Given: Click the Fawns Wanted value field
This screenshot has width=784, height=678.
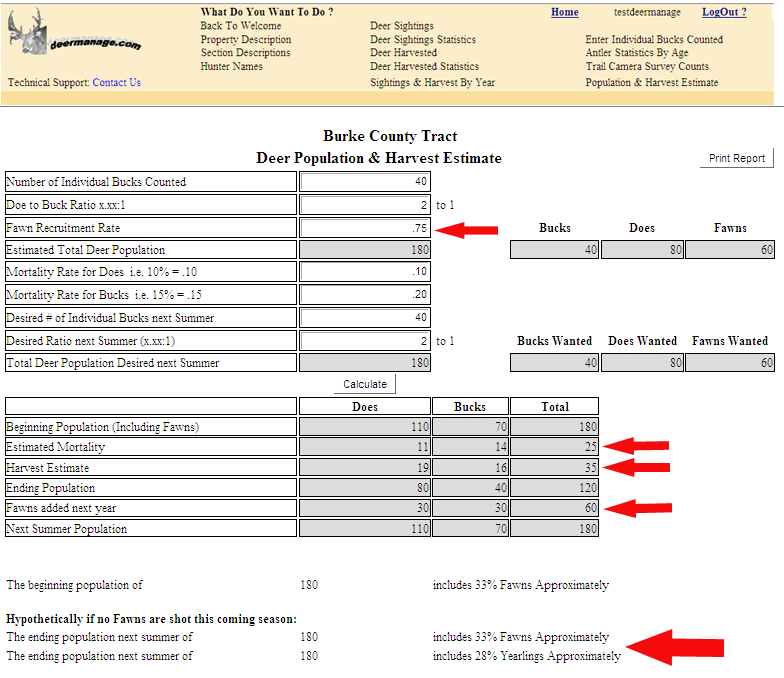Looking at the screenshot, I should (730, 362).
